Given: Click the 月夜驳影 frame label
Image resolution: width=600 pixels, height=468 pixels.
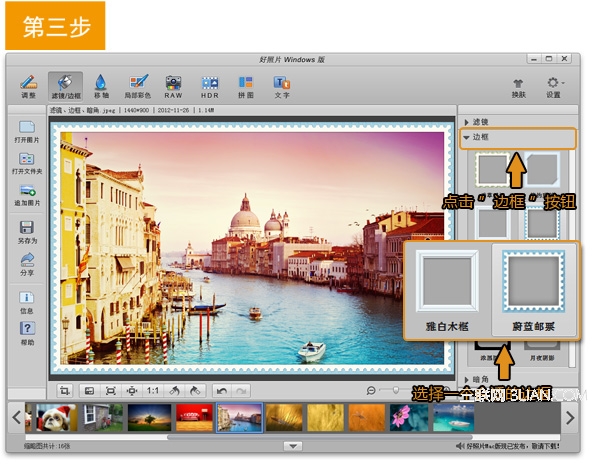Looking at the screenshot, I should (542, 358).
